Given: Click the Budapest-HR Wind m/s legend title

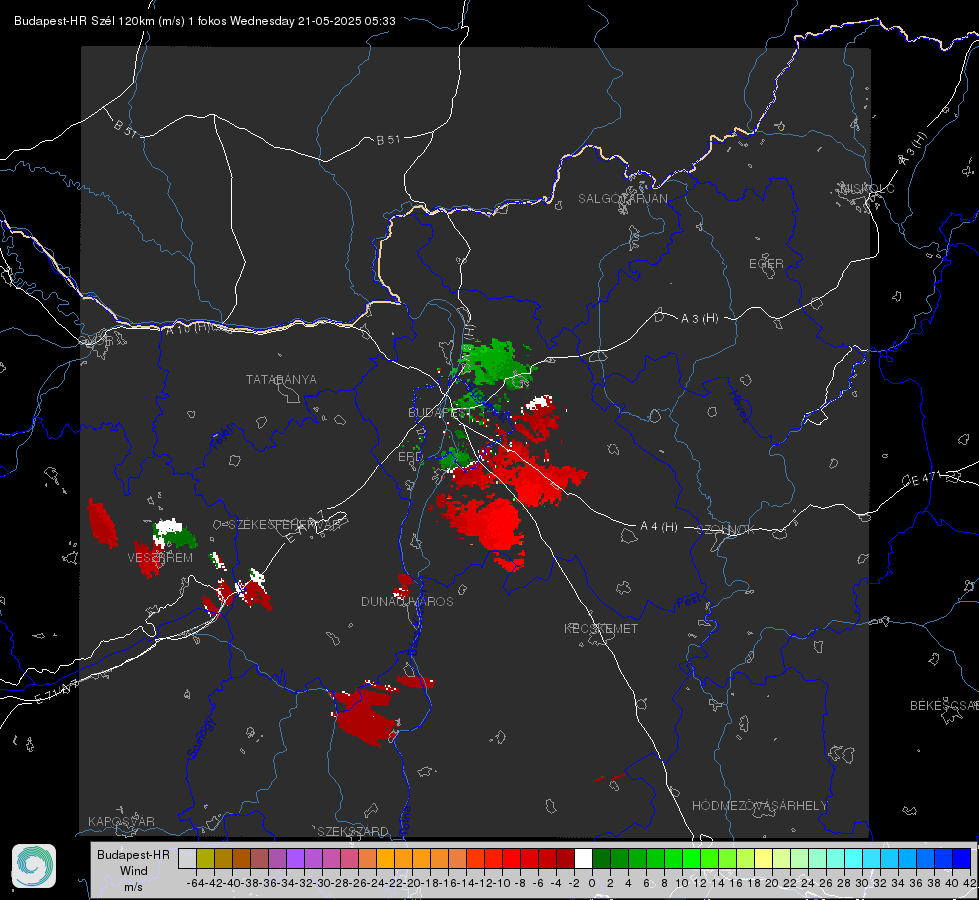Looking at the screenshot, I should tap(134, 870).
